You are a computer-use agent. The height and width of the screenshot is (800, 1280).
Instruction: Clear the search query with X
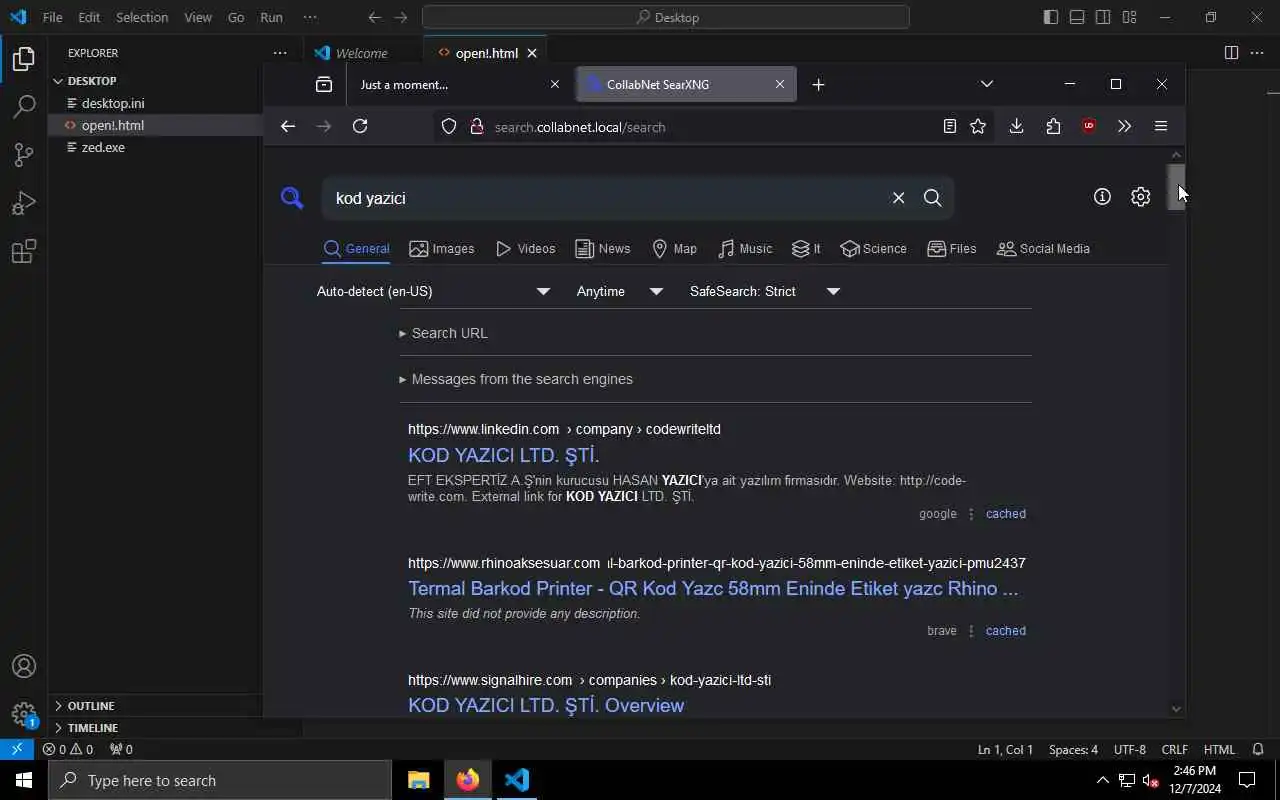click(x=898, y=198)
